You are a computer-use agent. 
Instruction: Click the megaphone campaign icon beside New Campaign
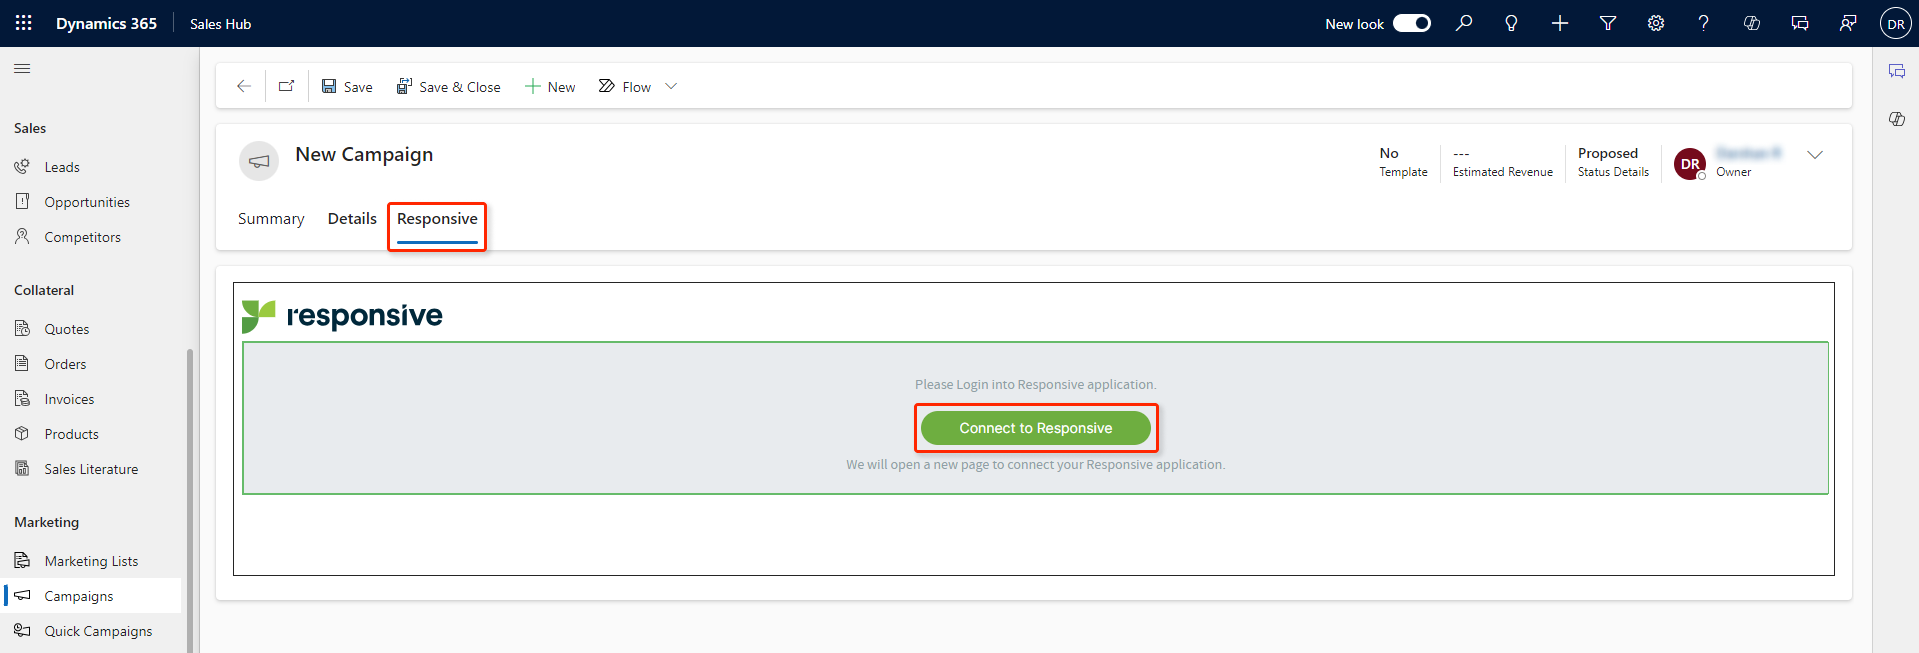pyautogui.click(x=259, y=161)
